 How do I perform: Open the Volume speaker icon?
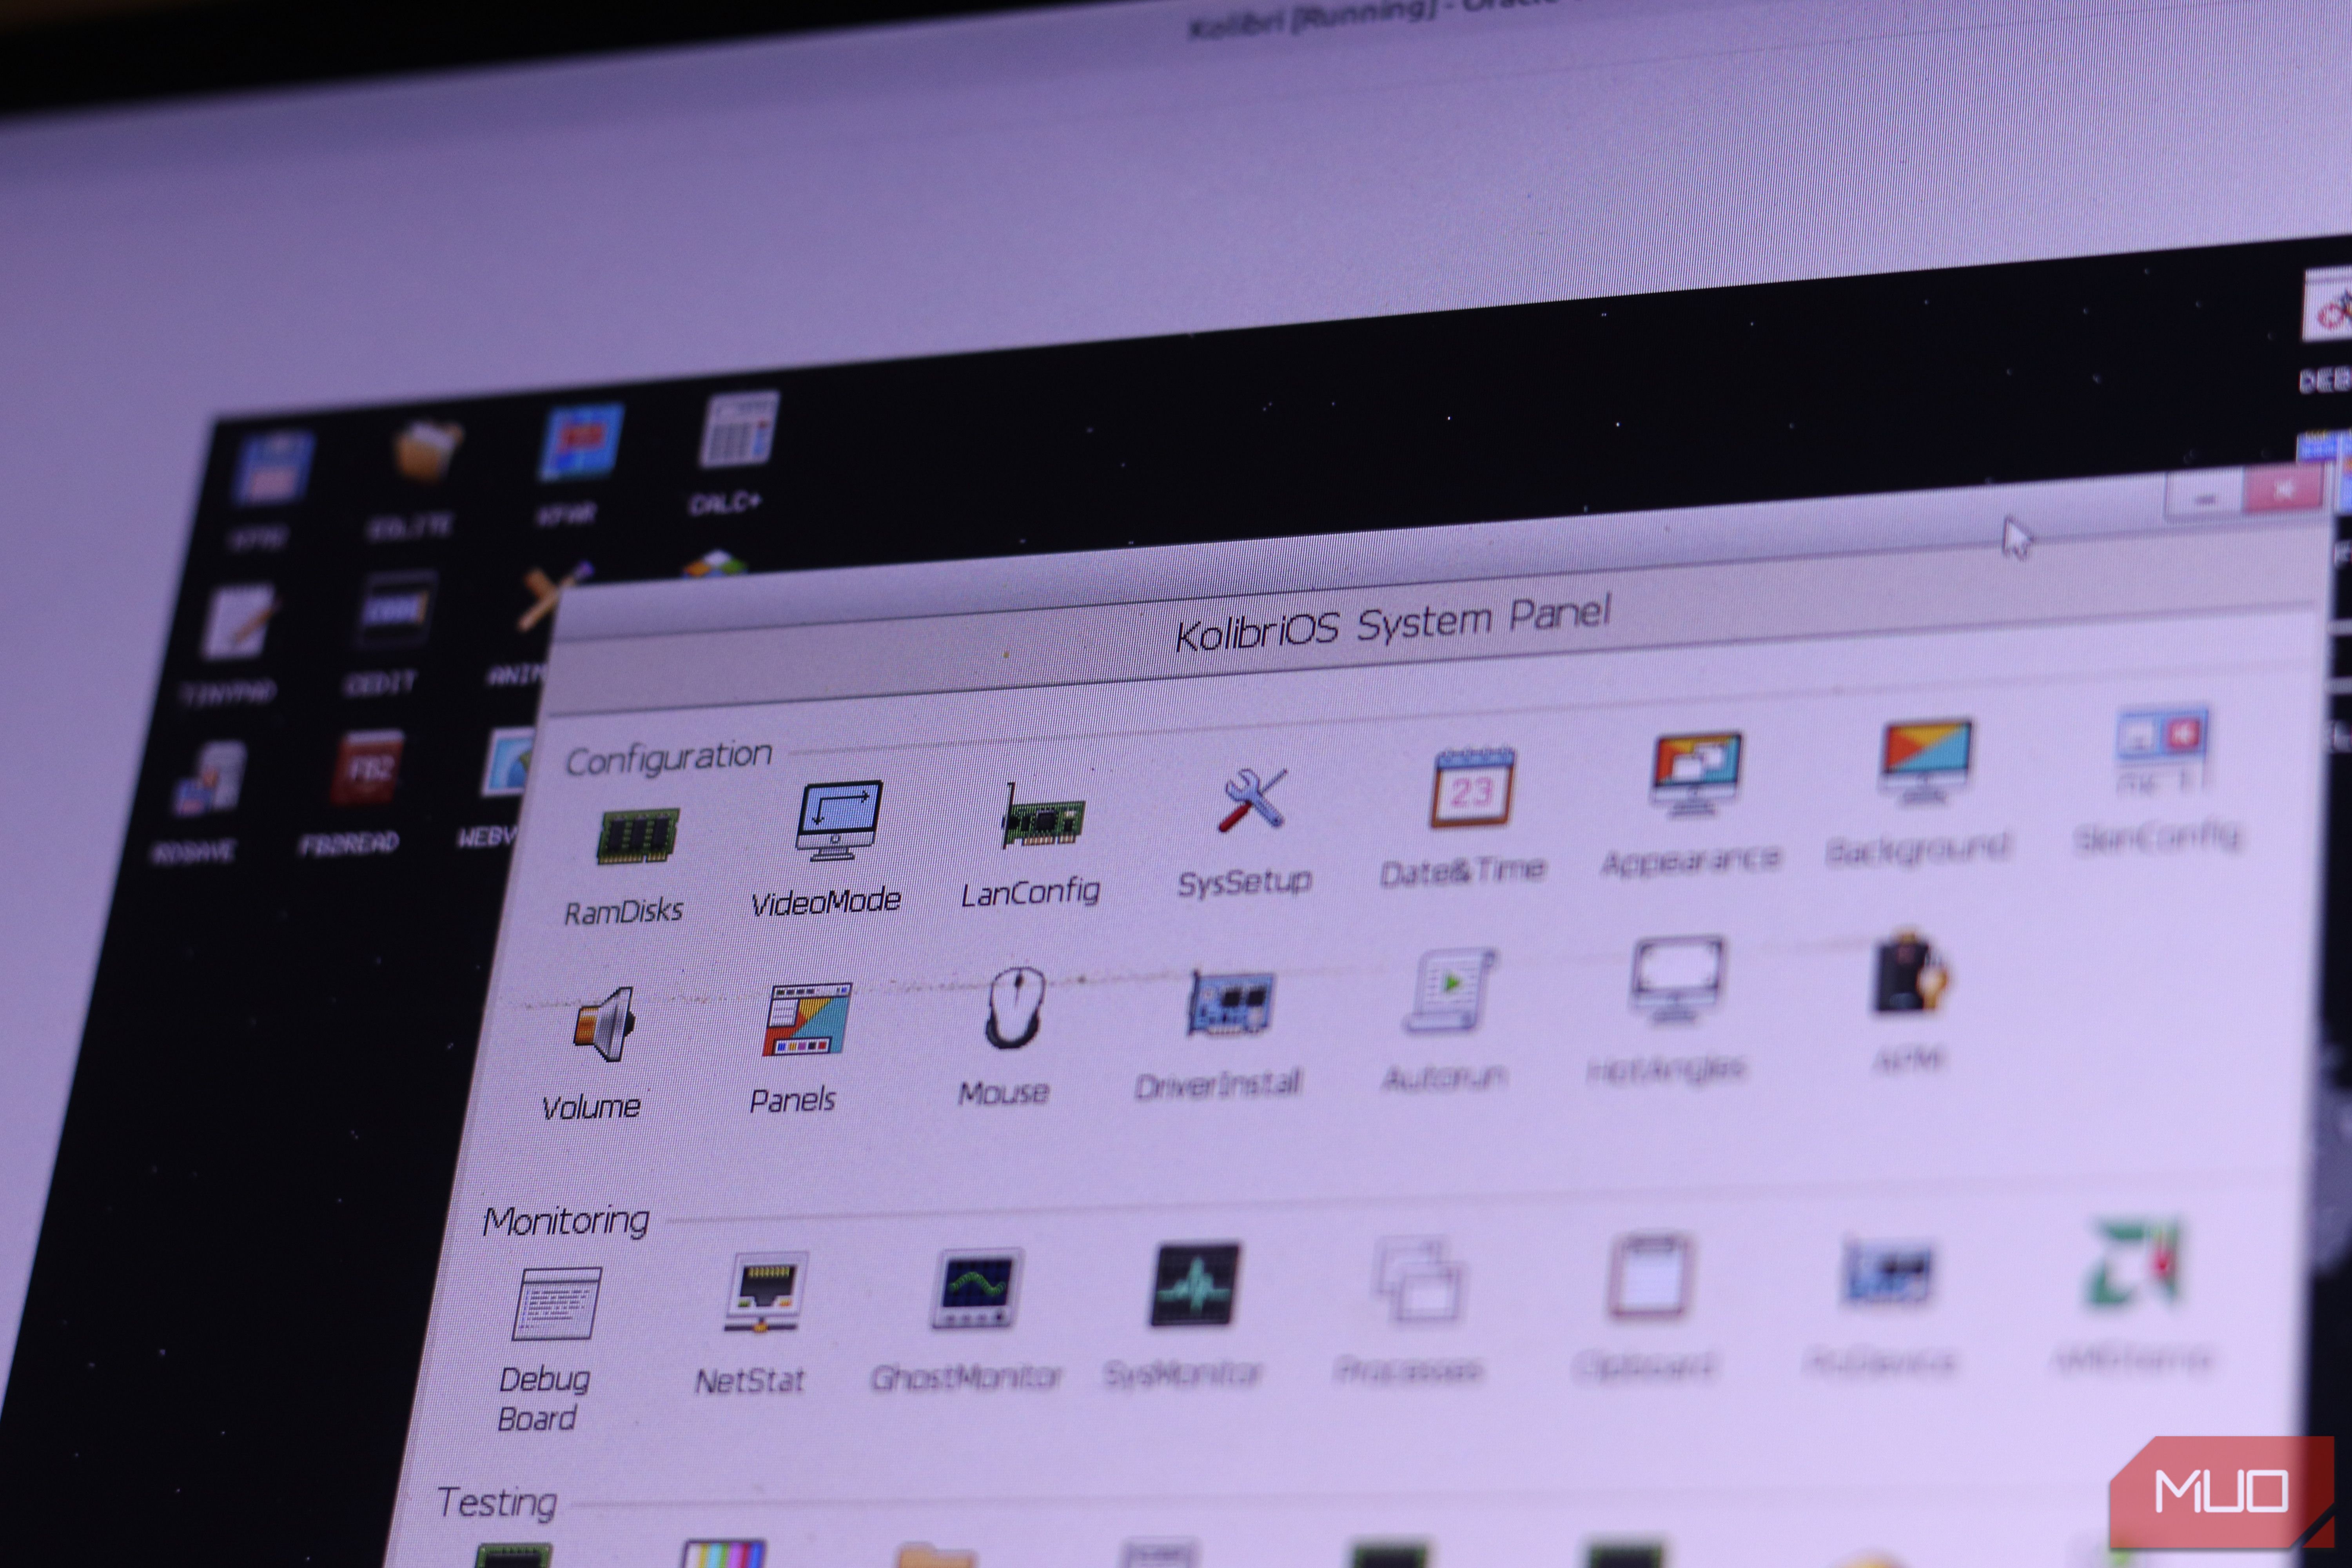604,1024
